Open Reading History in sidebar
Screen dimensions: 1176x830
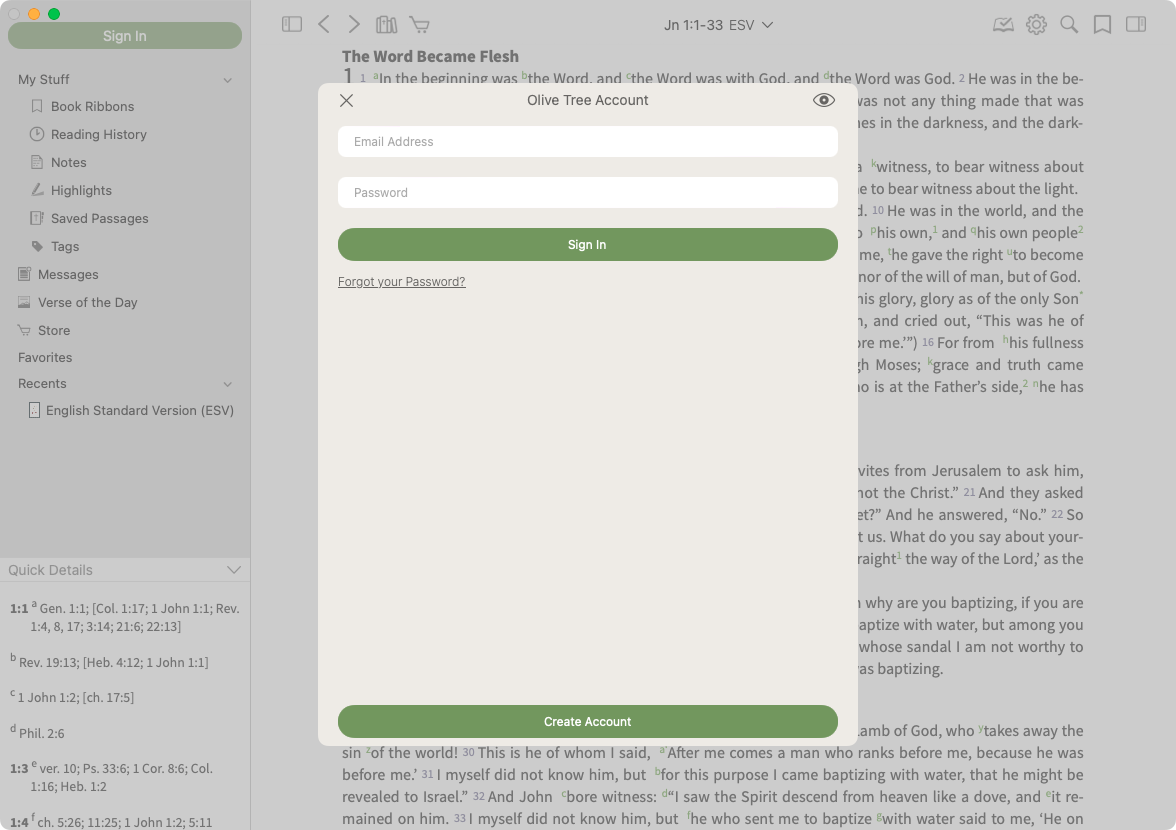pyautogui.click(x=98, y=134)
